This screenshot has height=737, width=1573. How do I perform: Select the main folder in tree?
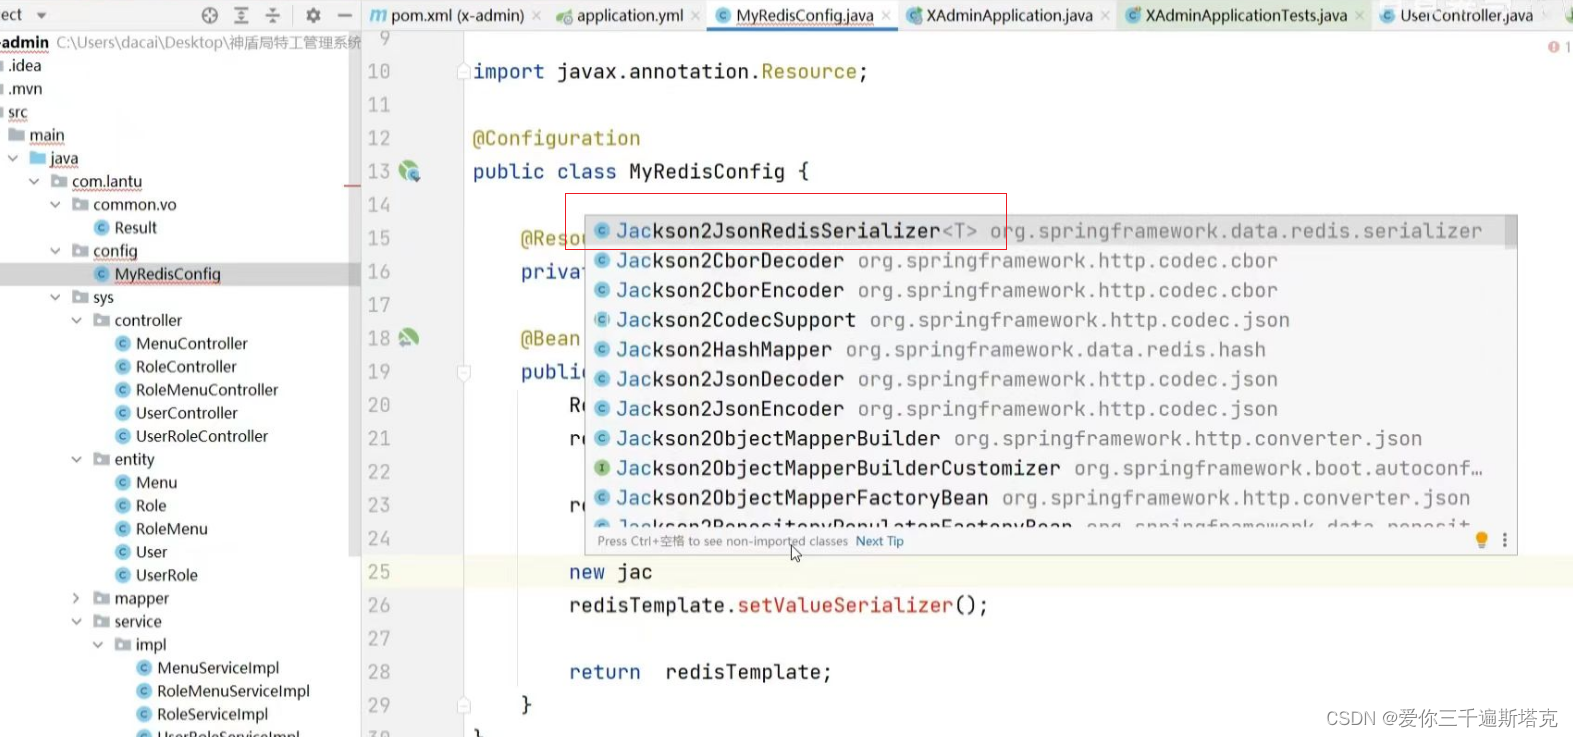pos(37,135)
